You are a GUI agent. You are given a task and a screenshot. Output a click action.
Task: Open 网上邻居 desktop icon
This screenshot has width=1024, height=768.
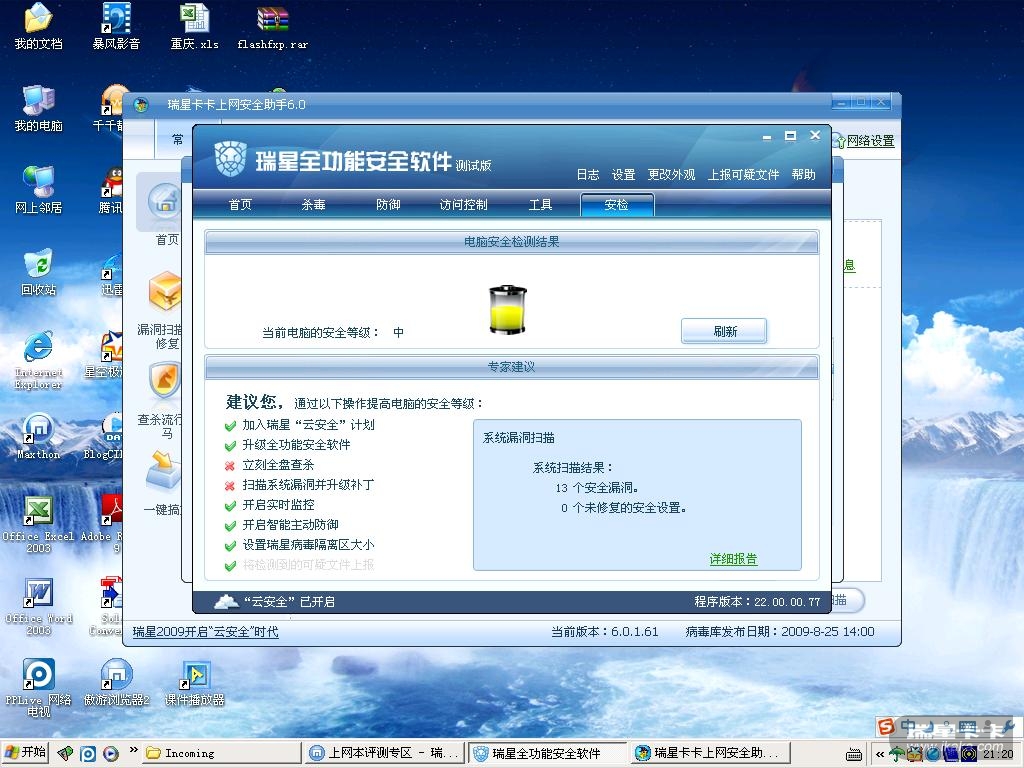[x=39, y=190]
